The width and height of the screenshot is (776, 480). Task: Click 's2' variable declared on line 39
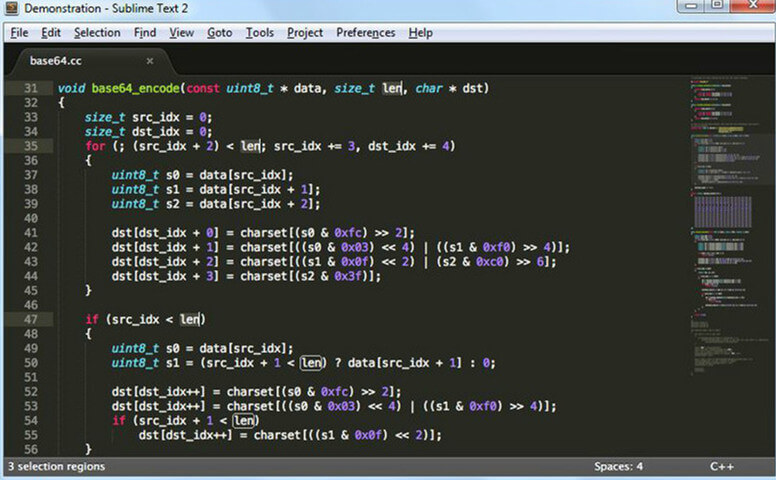(173, 204)
